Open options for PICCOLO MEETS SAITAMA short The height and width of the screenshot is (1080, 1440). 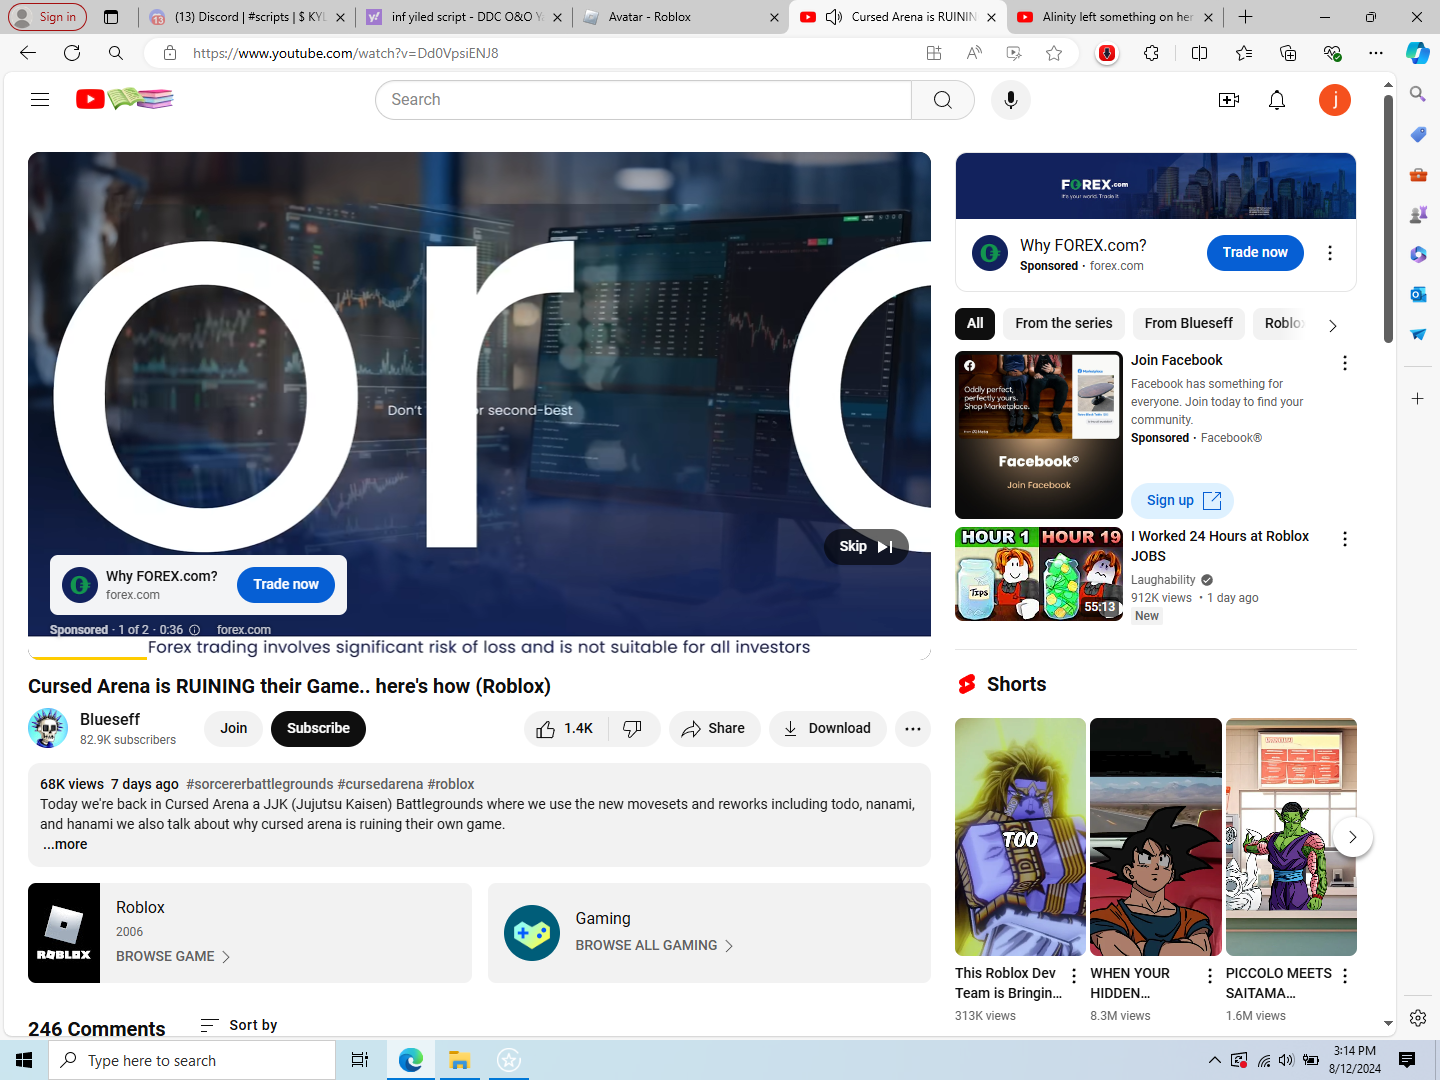point(1345,975)
